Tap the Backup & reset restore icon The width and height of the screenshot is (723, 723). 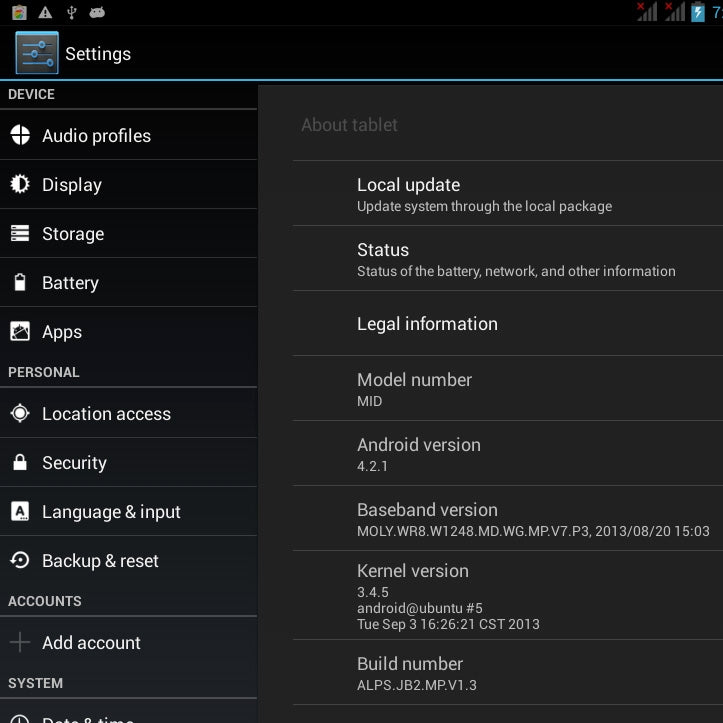20,560
